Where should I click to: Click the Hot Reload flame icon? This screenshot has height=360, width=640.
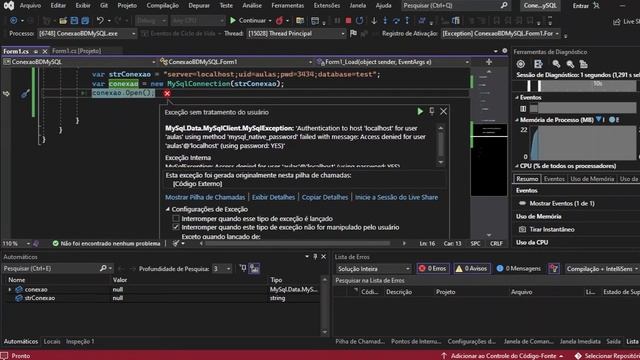(280, 20)
